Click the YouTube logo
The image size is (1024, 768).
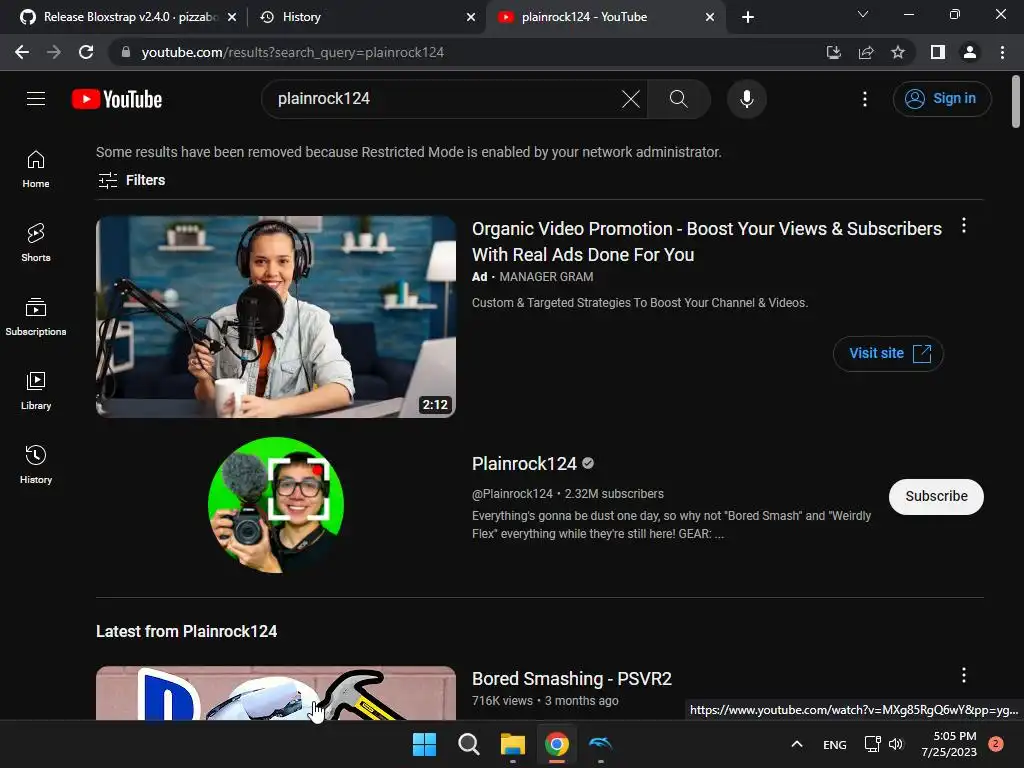click(x=117, y=99)
